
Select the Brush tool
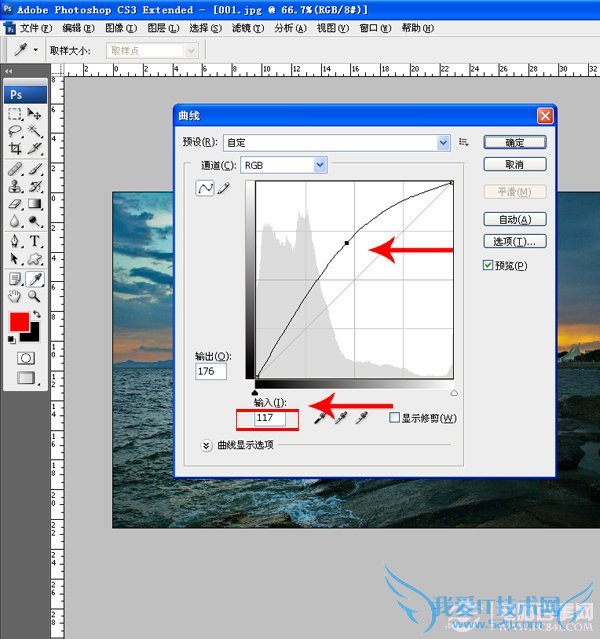[34, 169]
